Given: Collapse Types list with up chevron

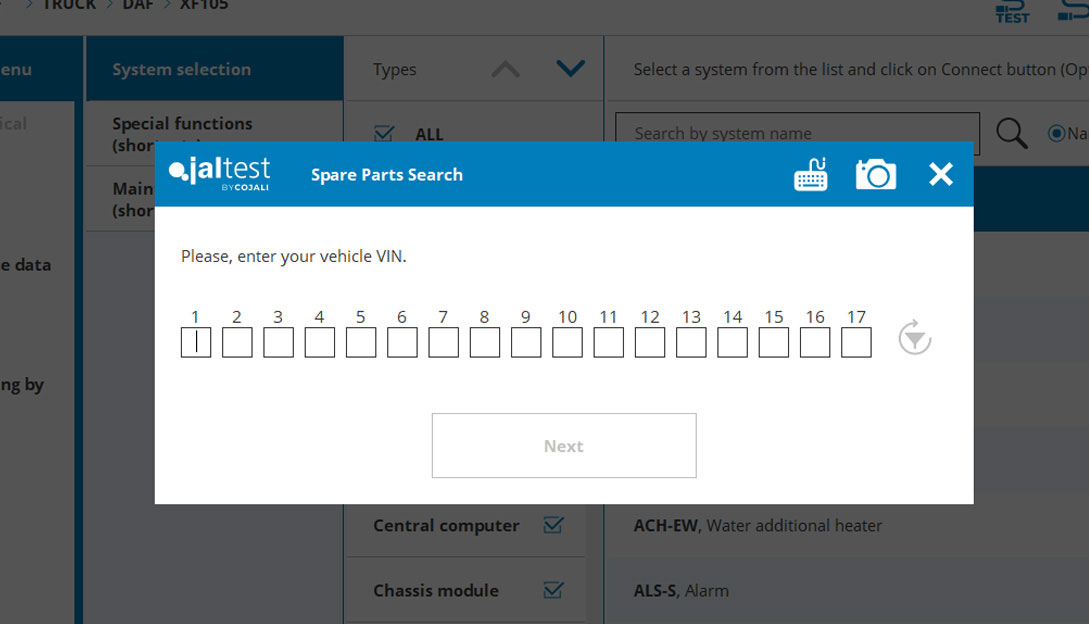Looking at the screenshot, I should click(506, 69).
